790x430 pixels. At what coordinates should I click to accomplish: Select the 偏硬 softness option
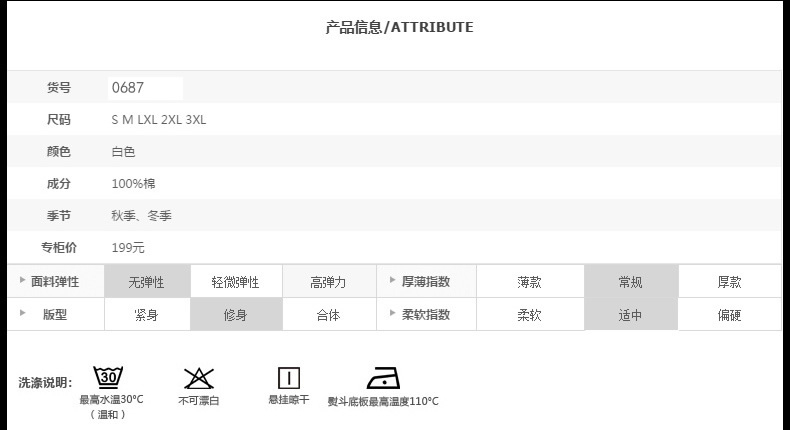730,315
